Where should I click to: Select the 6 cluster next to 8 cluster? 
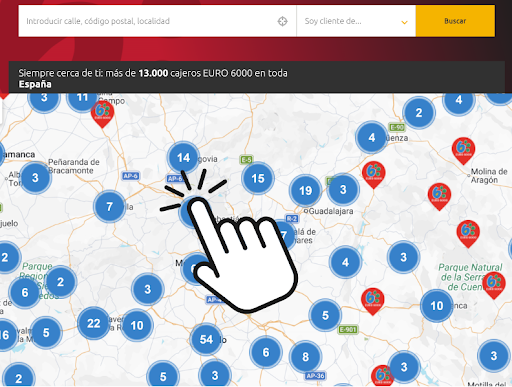tap(266, 352)
